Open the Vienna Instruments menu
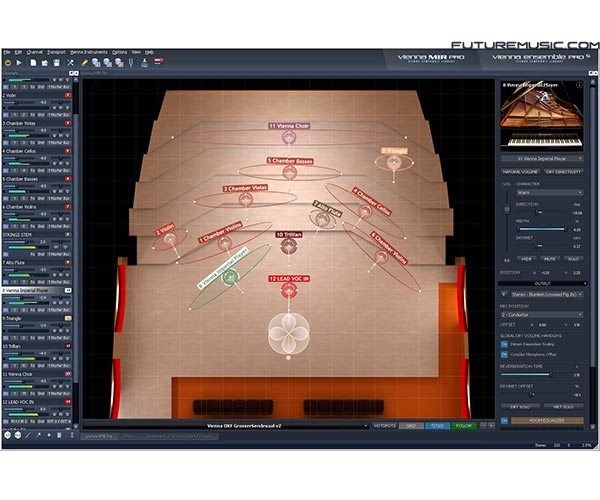The image size is (600, 500). [x=89, y=52]
